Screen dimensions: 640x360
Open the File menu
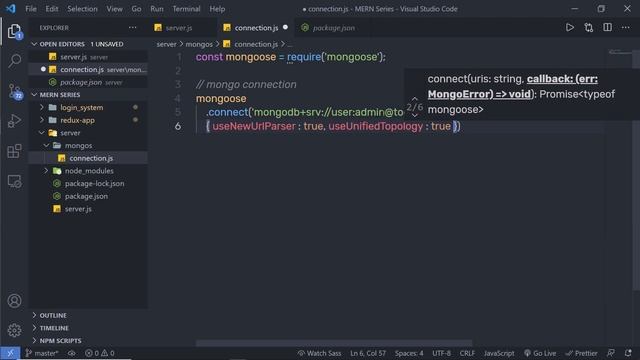click(x=31, y=9)
